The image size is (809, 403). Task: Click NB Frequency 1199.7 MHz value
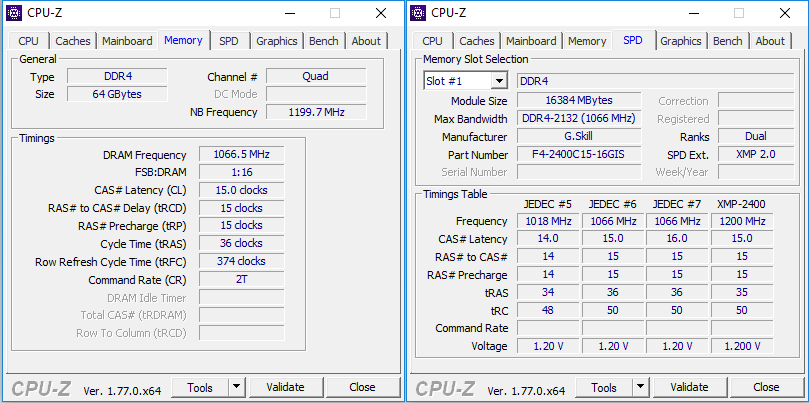[x=316, y=112]
